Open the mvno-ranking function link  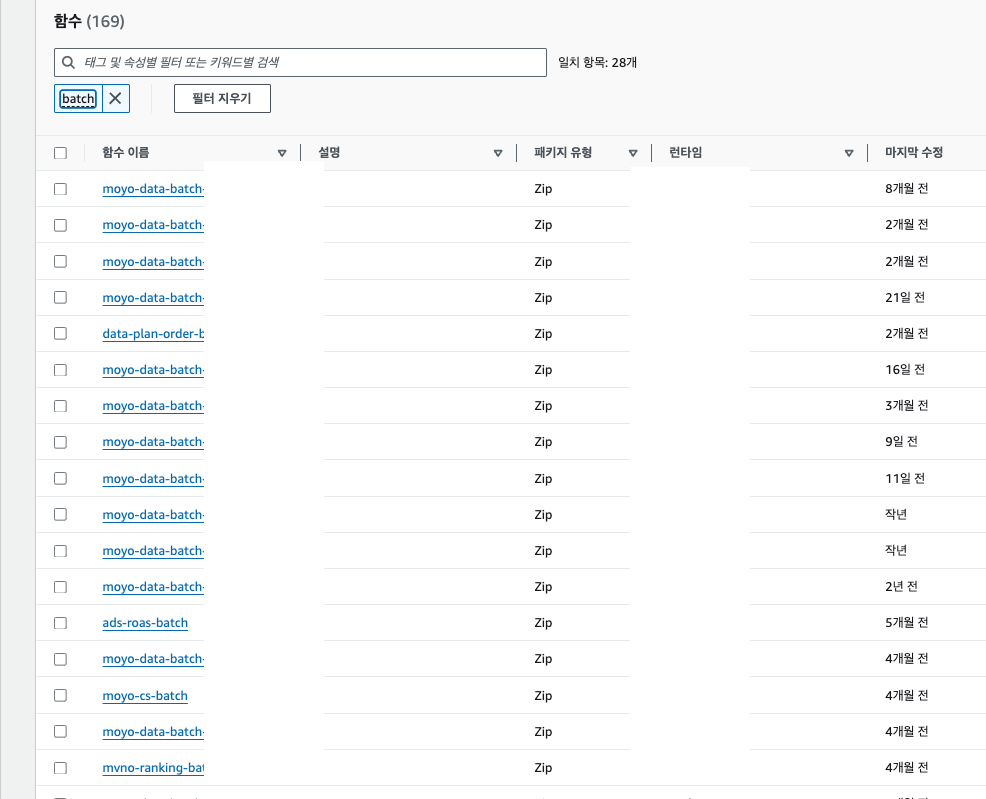click(153, 768)
